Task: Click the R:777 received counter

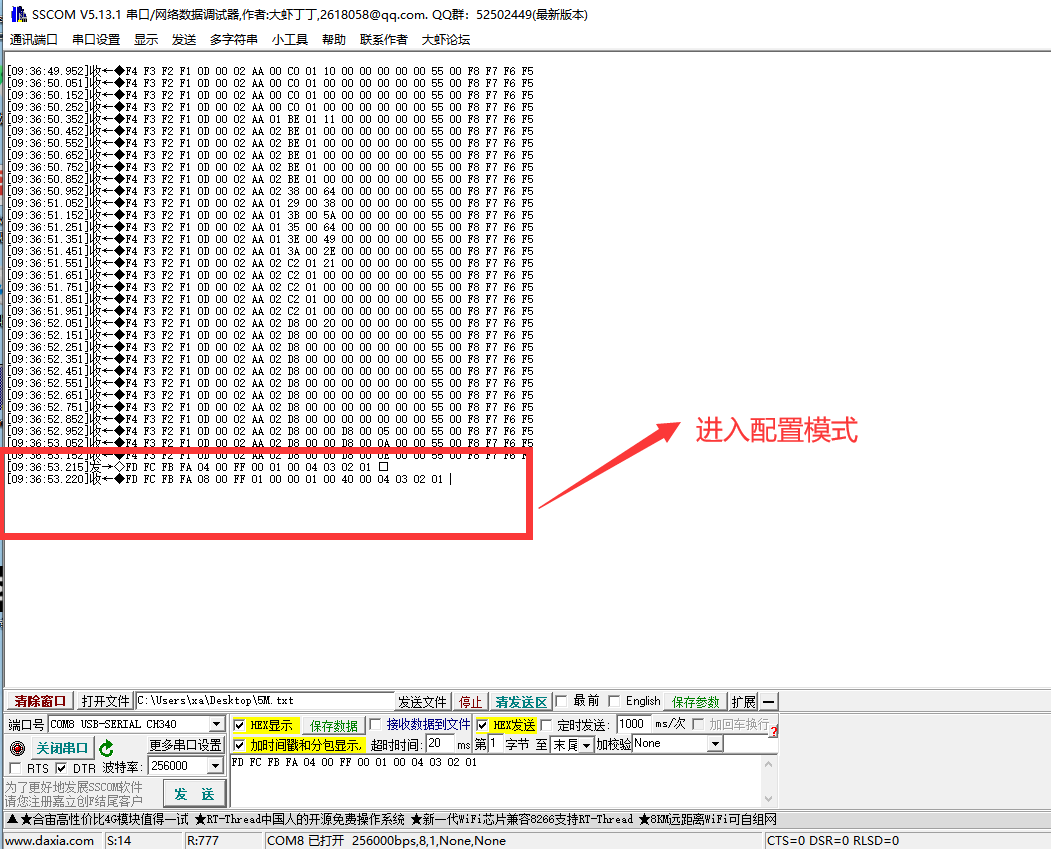Action: point(202,840)
